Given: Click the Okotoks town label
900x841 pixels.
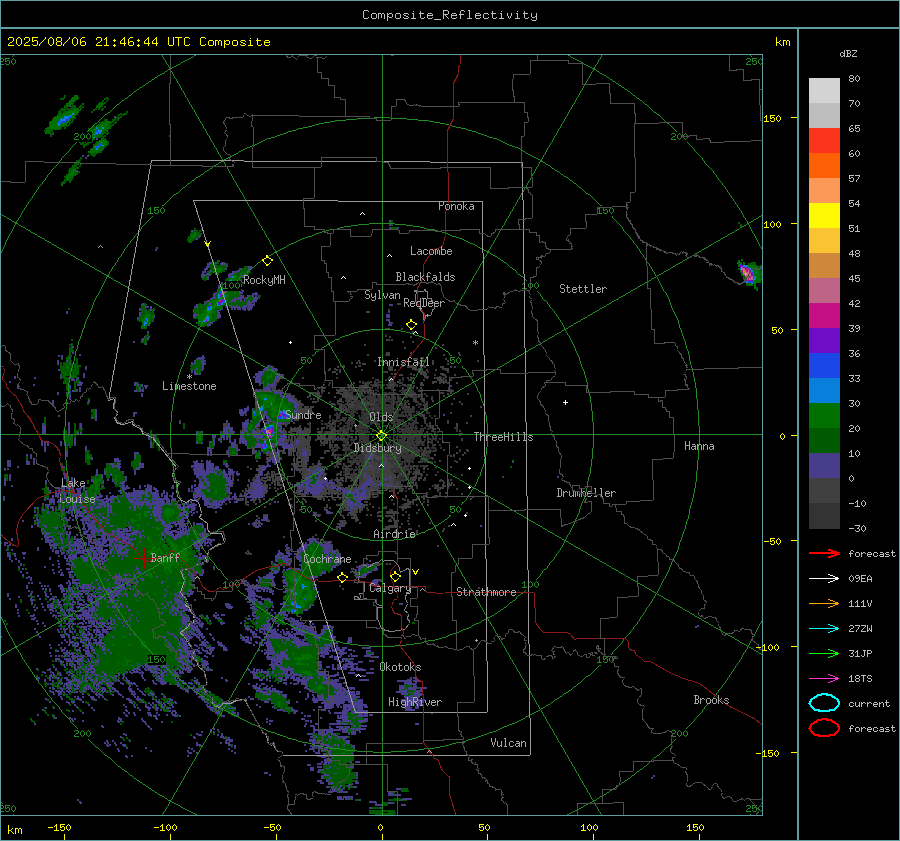Looking at the screenshot, I should click(x=400, y=667).
